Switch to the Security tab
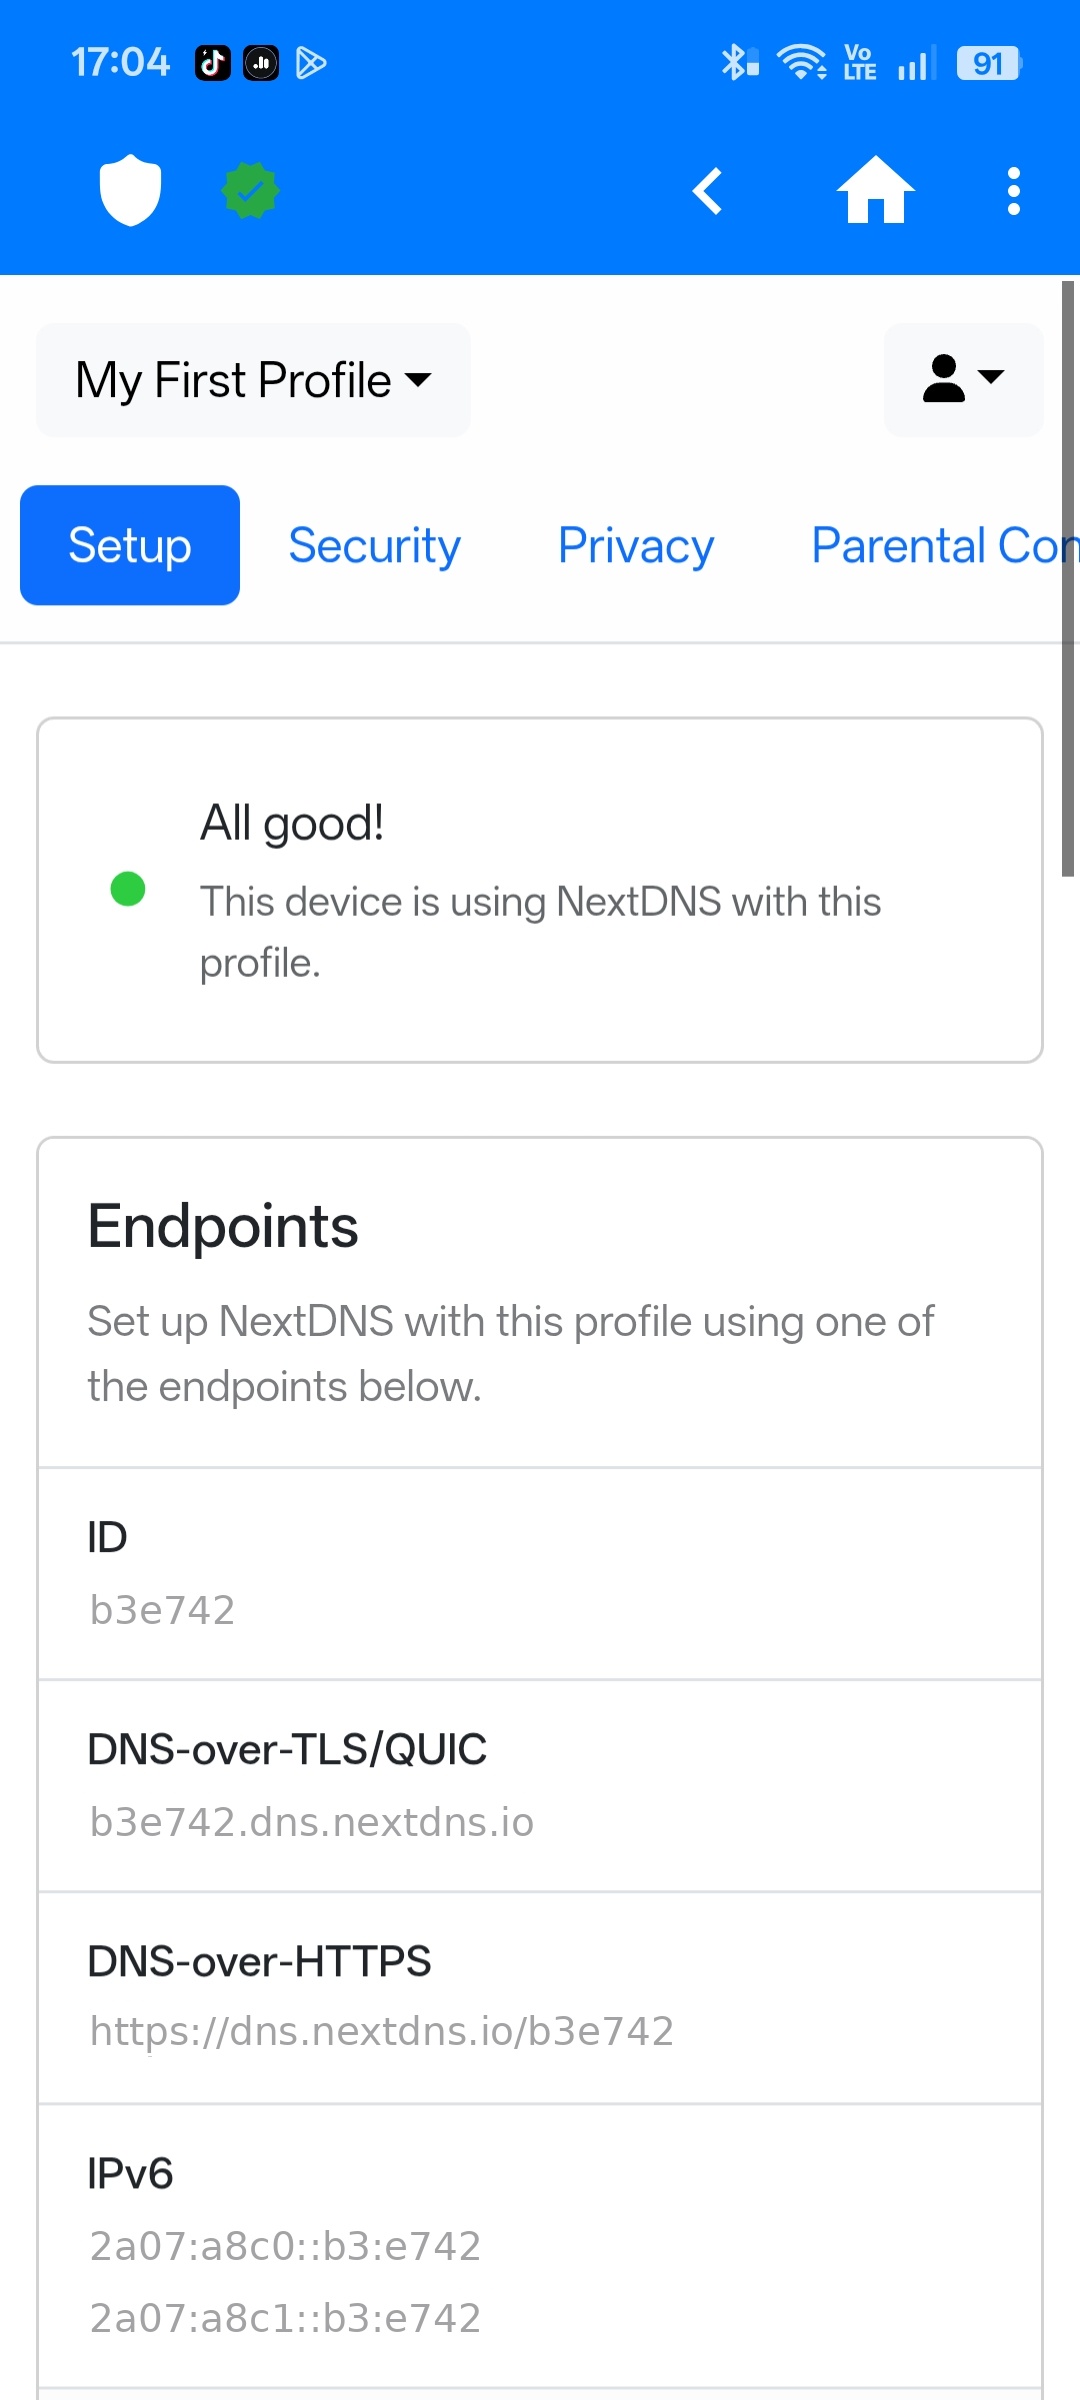 (374, 545)
